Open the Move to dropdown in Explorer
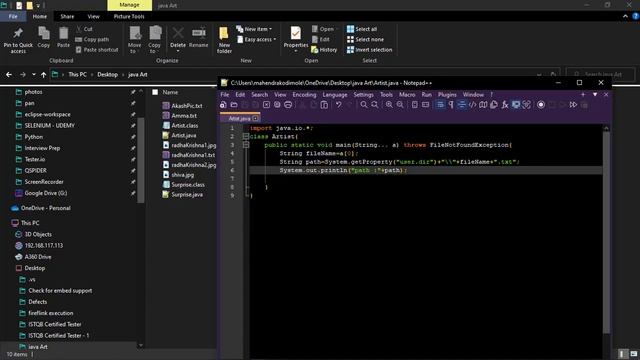 click(x=134, y=40)
